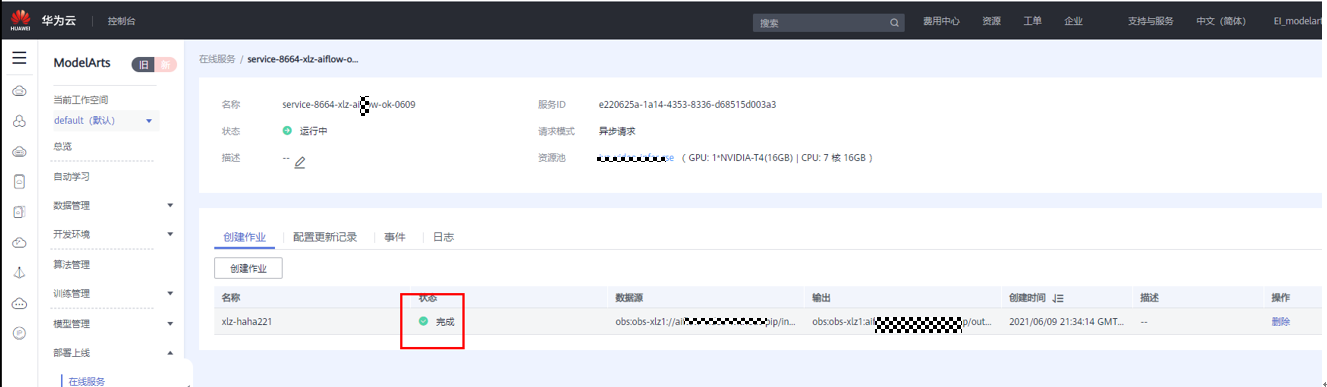Open the EI_modelarts account menu

pyautogui.click(x=1297, y=21)
